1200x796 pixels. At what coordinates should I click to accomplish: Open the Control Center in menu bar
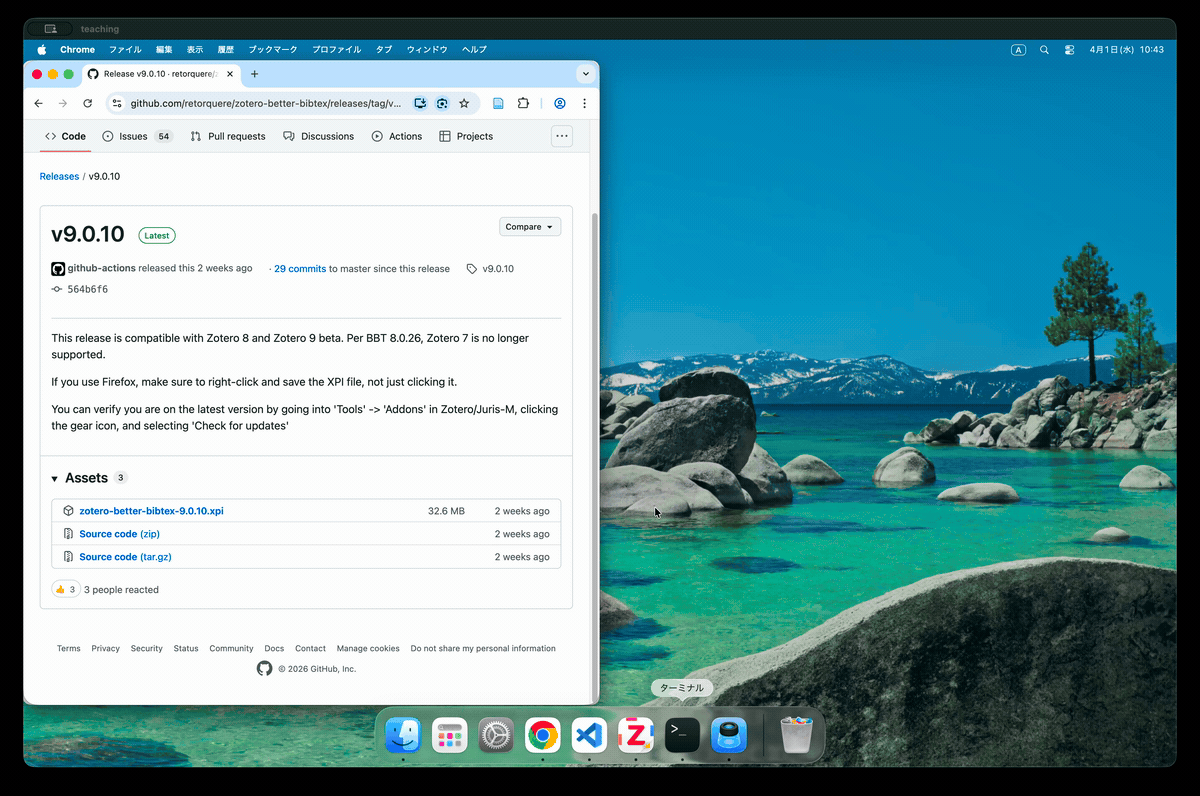pyautogui.click(x=1069, y=49)
